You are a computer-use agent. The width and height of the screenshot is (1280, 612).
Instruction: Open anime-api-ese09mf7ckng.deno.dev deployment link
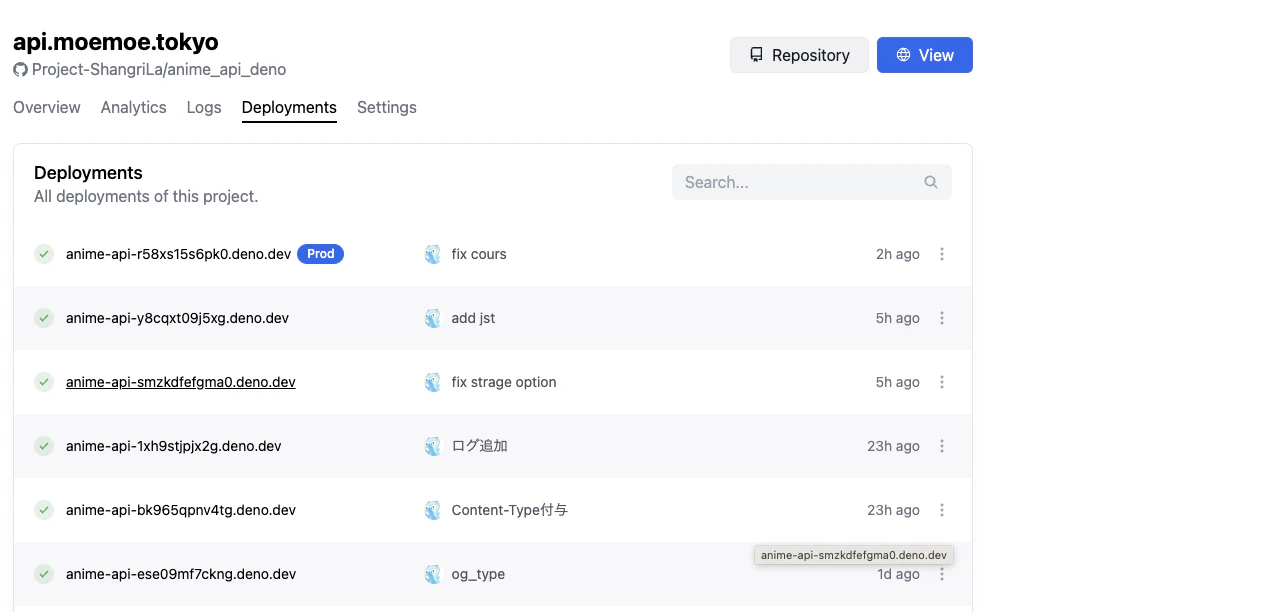pyautogui.click(x=181, y=574)
